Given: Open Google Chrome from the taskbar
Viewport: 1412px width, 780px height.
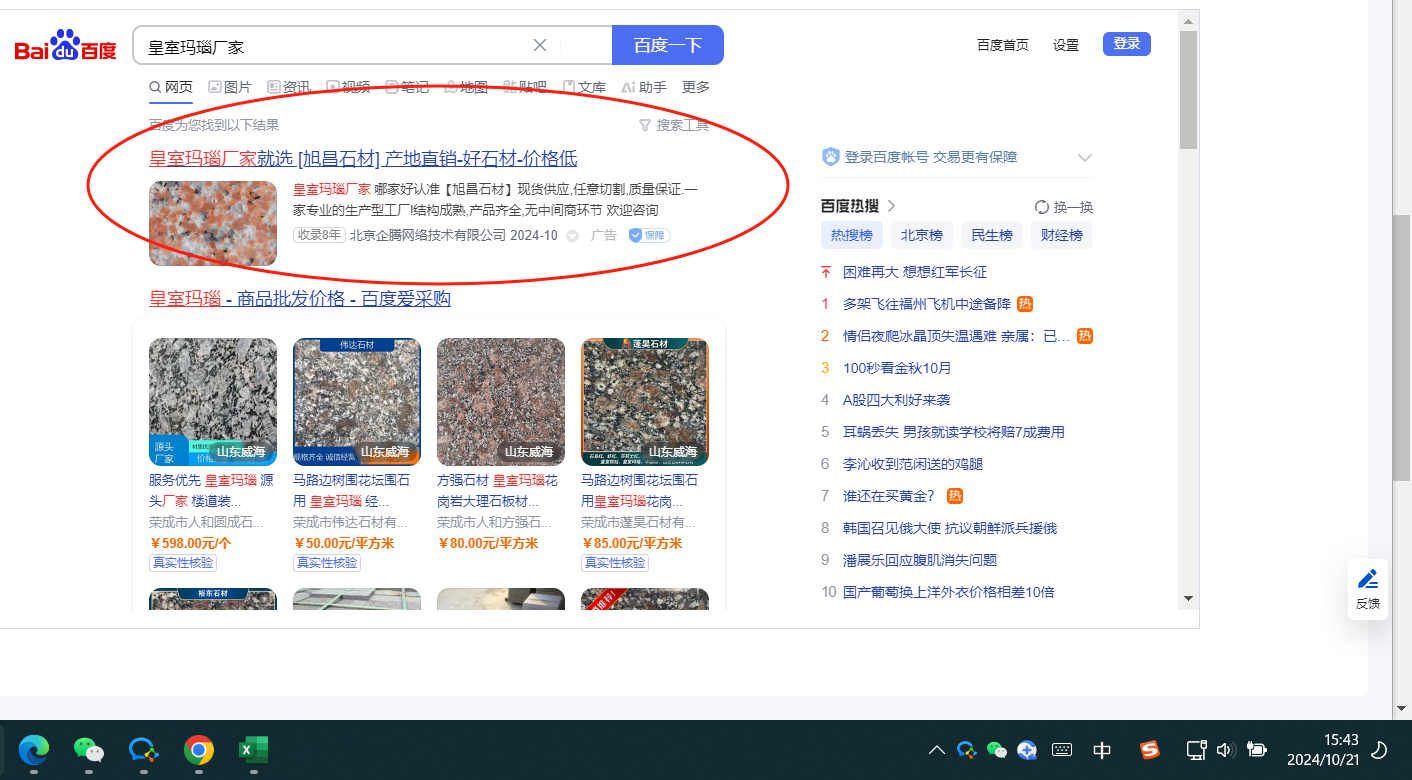Looking at the screenshot, I should (x=199, y=750).
